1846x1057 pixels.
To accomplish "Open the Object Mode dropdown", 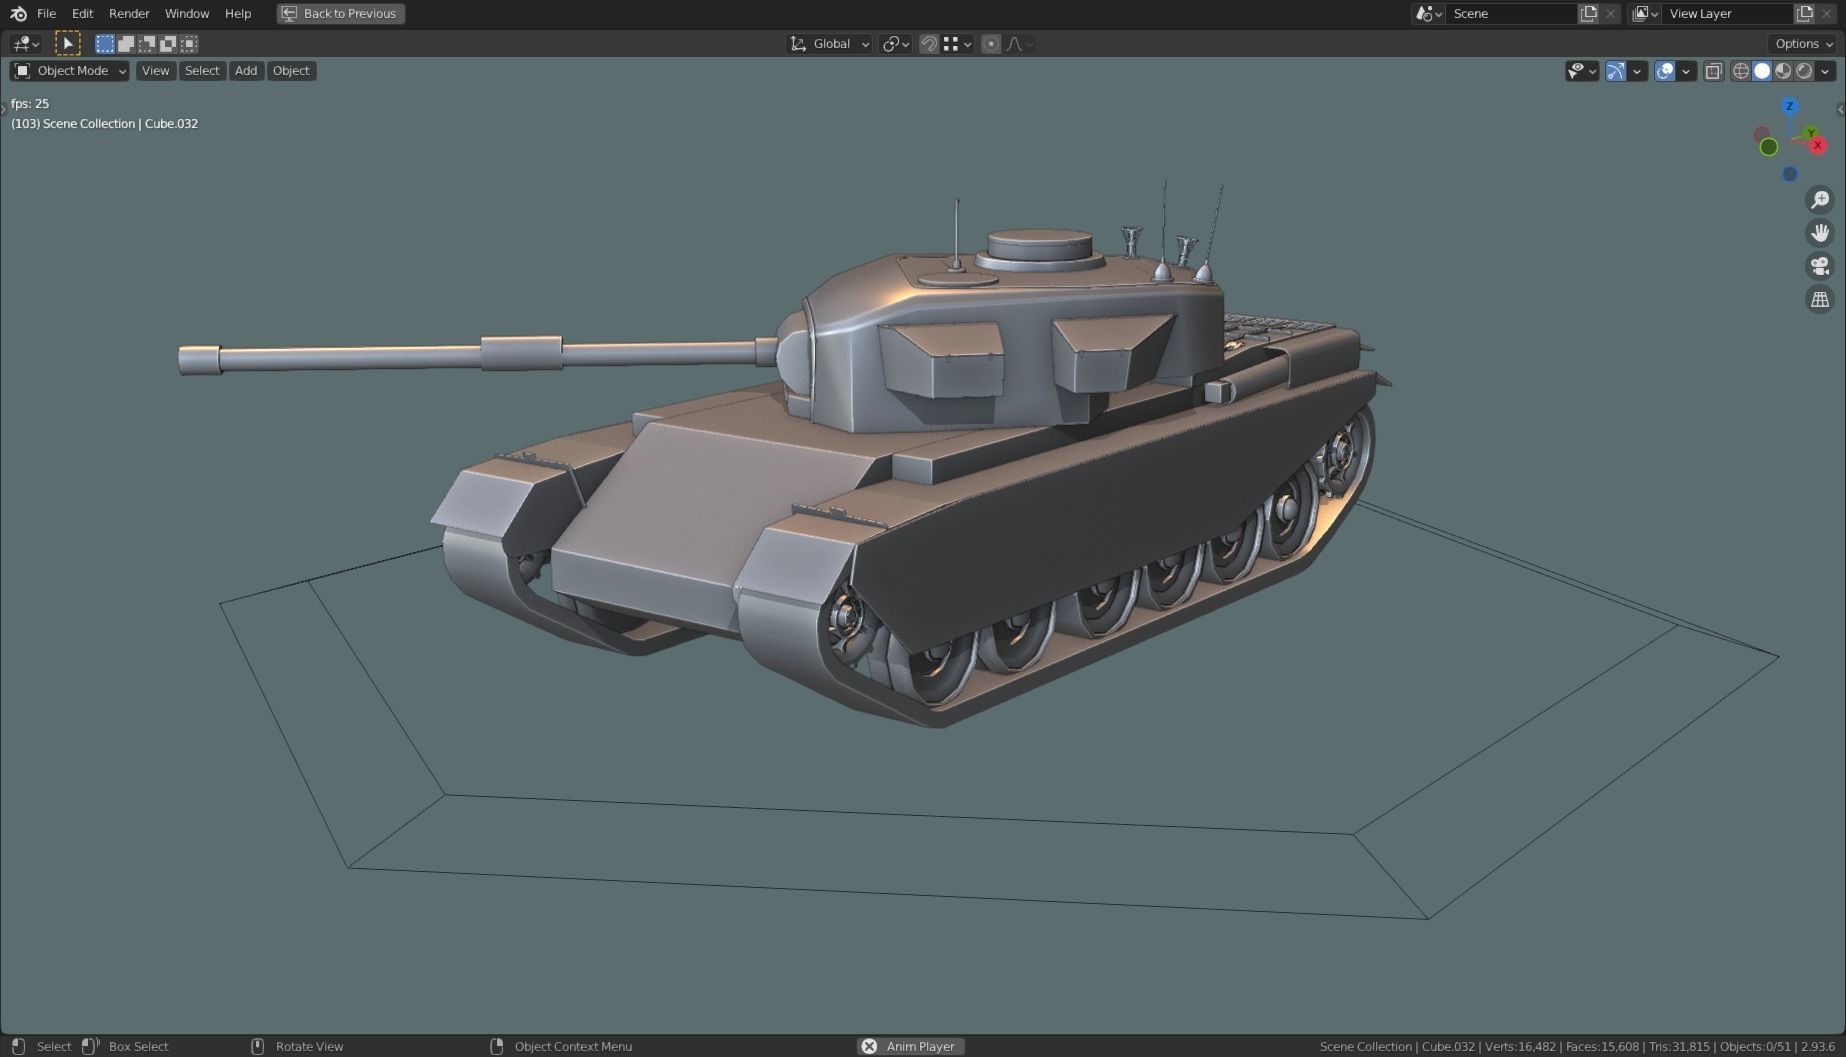I will tap(70, 71).
